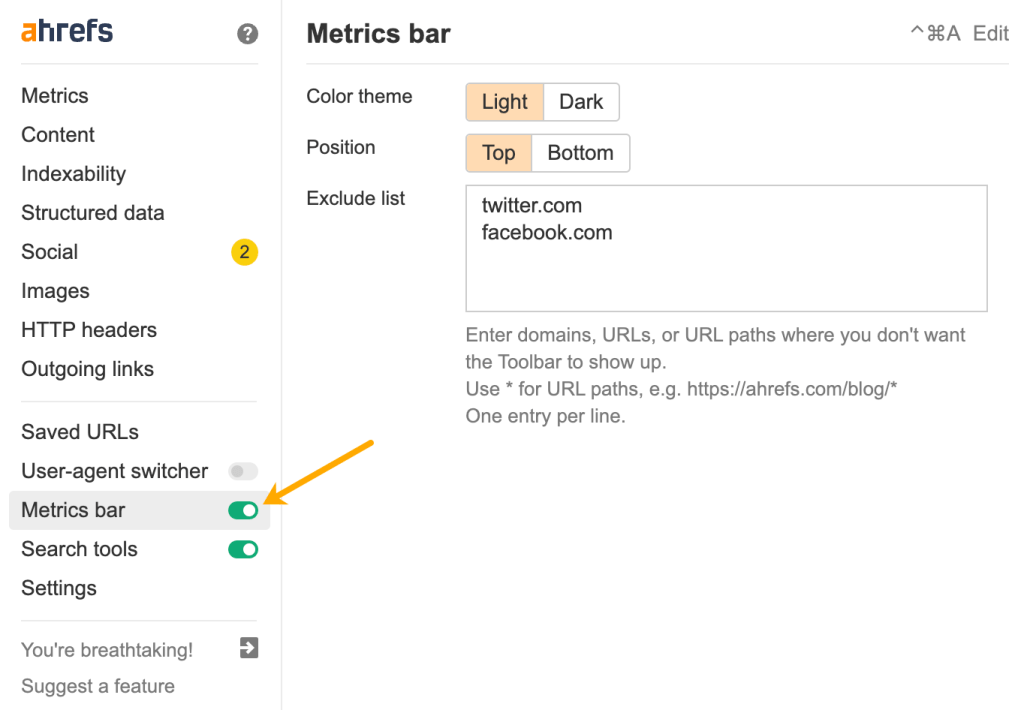Enable the User-agent switcher toggle

(243, 471)
